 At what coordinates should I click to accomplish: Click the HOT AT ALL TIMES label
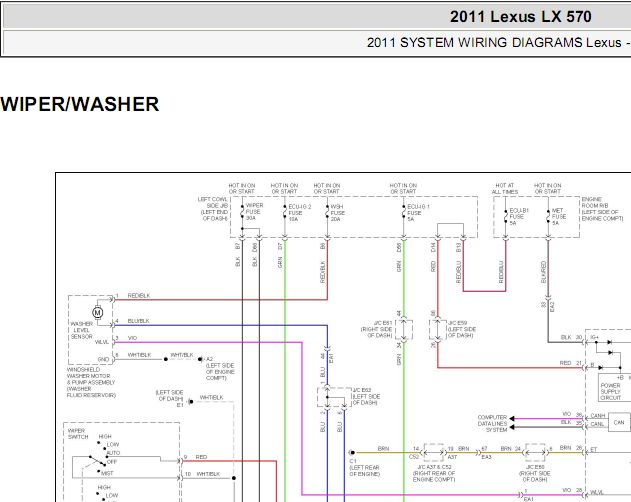(505, 188)
